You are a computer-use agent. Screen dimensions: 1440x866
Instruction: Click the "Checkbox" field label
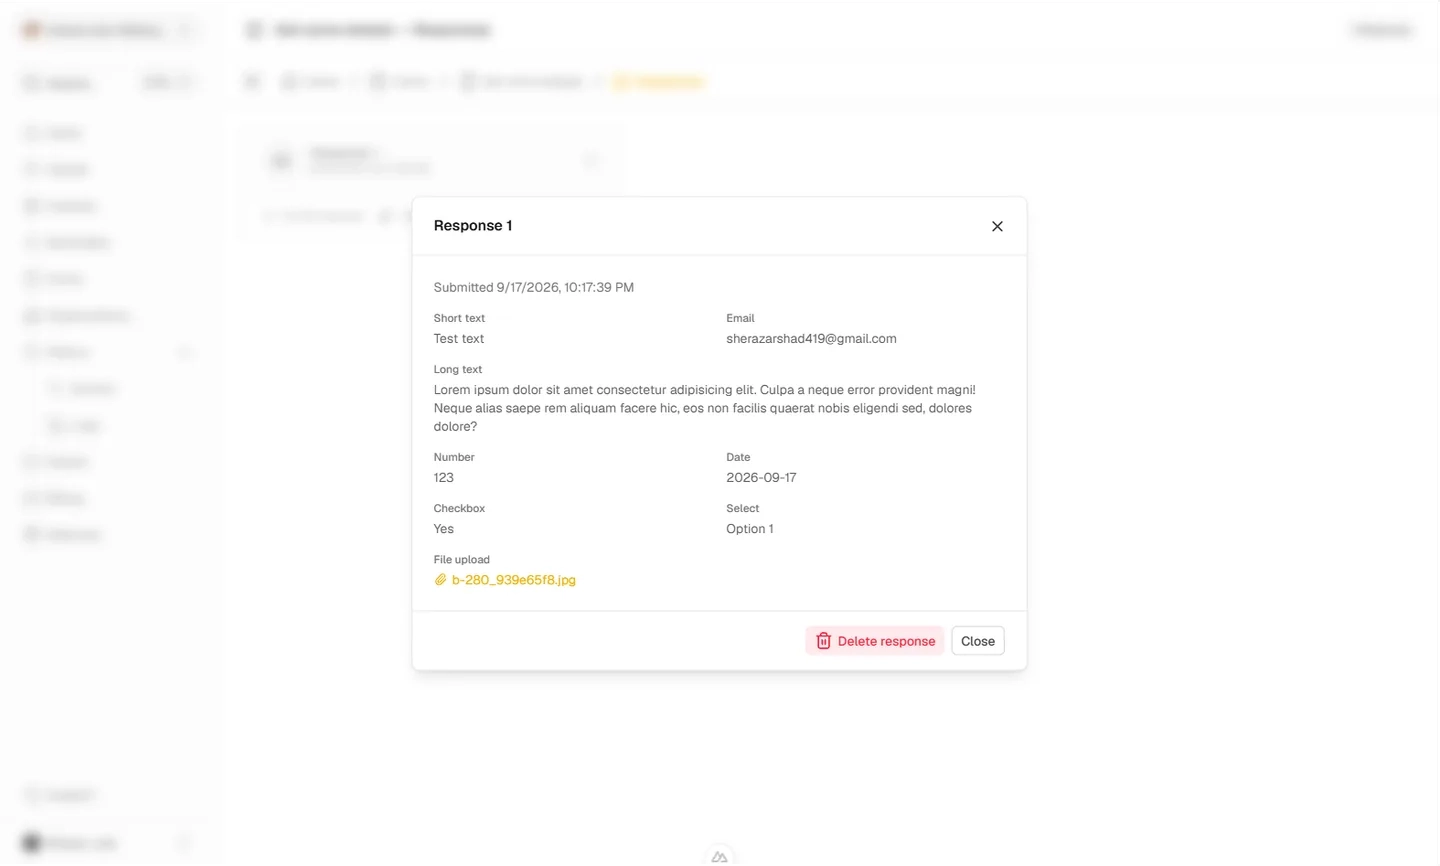coord(459,508)
